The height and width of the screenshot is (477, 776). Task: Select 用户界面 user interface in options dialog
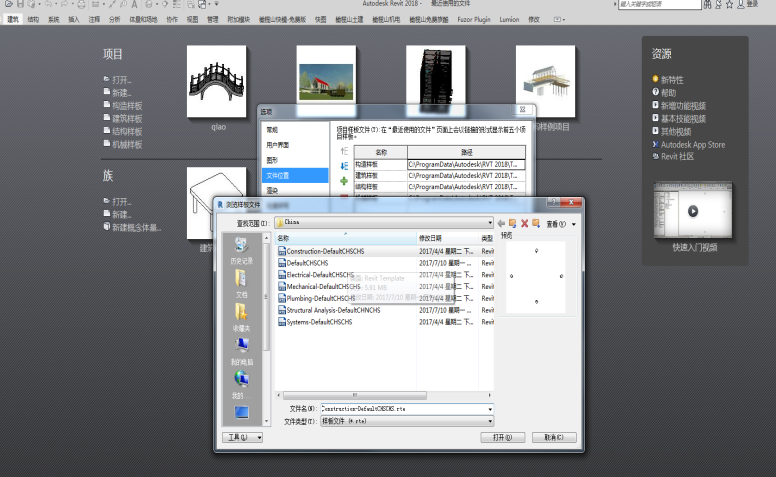coord(294,145)
